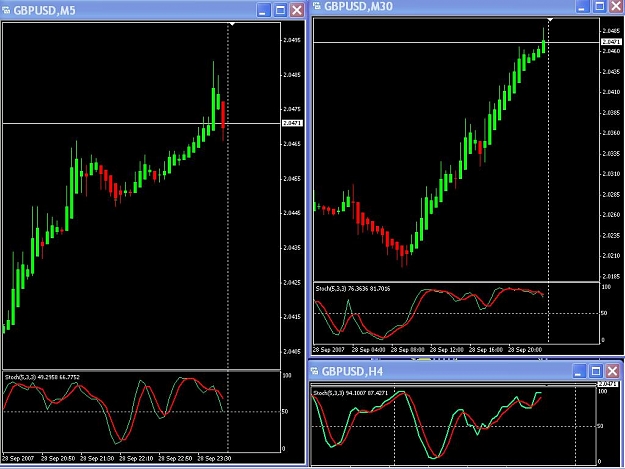The width and height of the screenshot is (625, 469).
Task: Click 2.0185 on M30 price scale
Action: [611, 276]
